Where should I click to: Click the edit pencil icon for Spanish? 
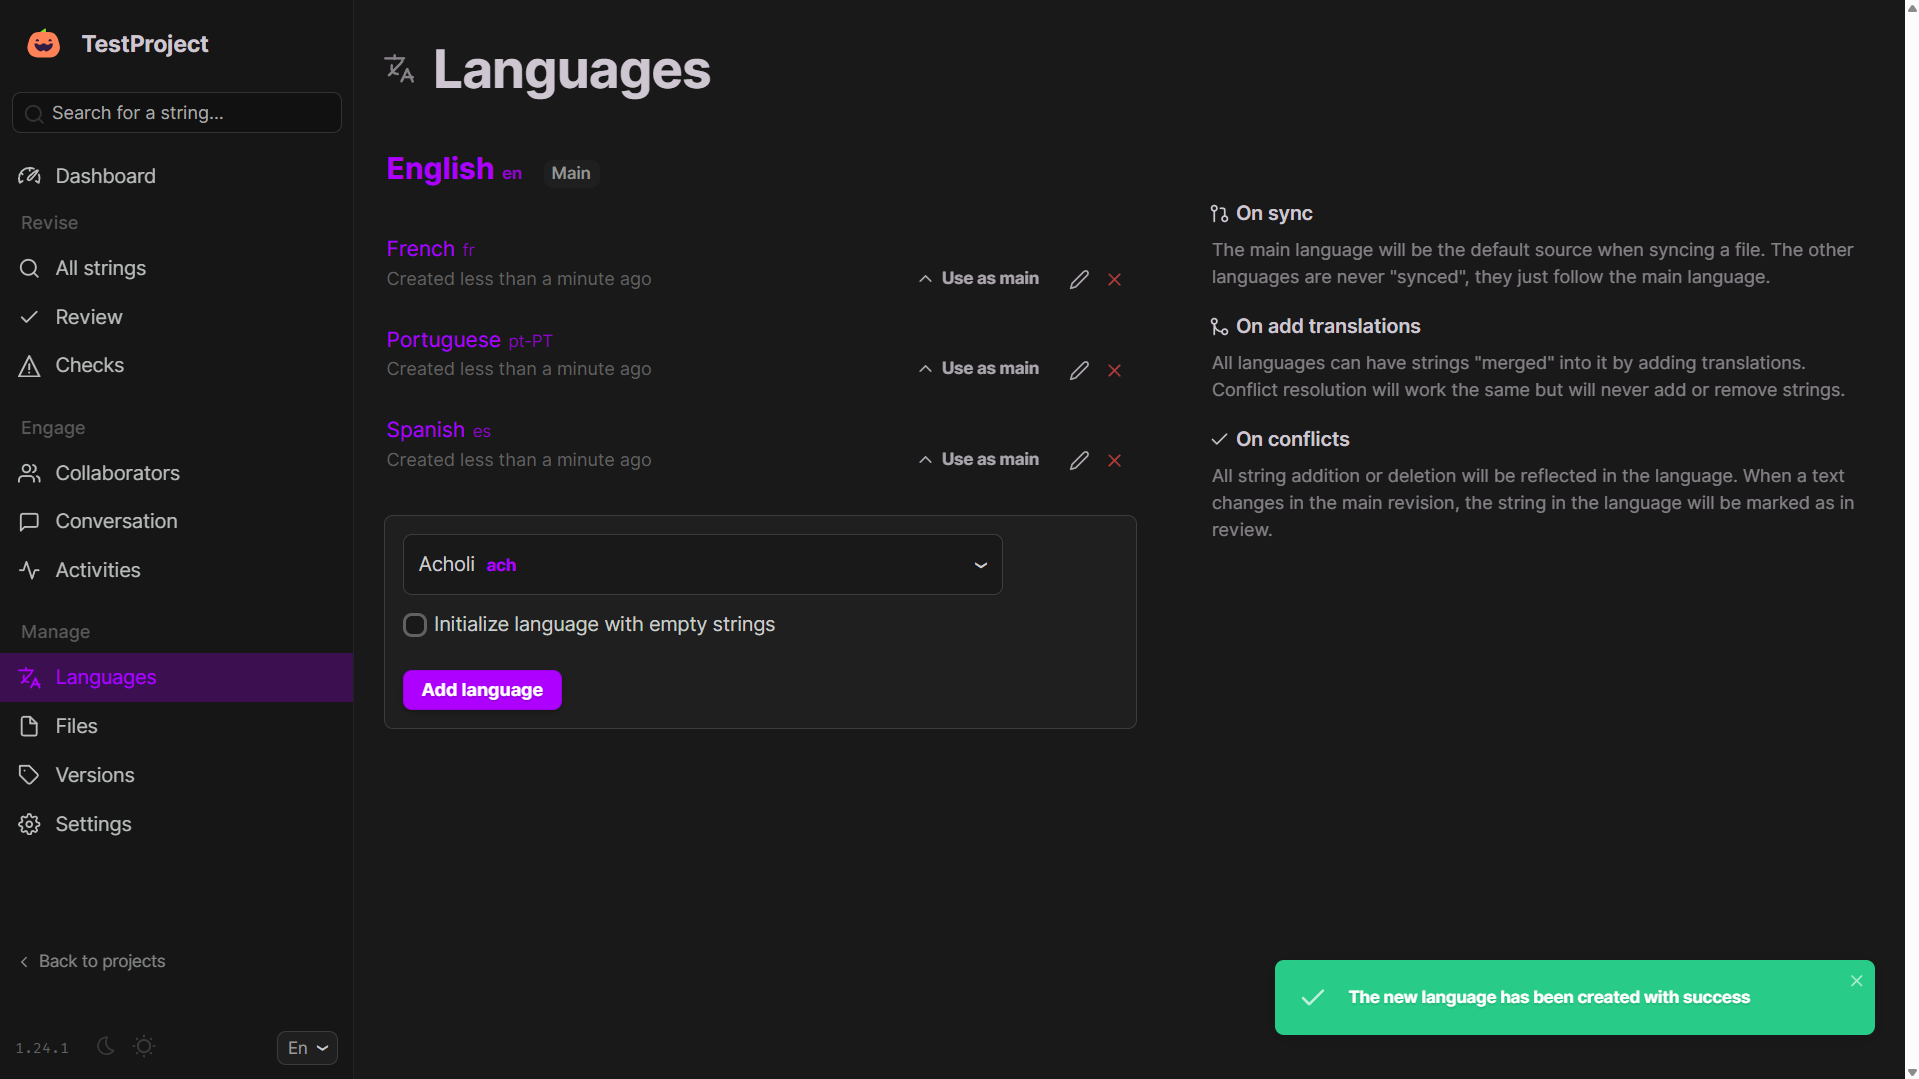[x=1078, y=461]
